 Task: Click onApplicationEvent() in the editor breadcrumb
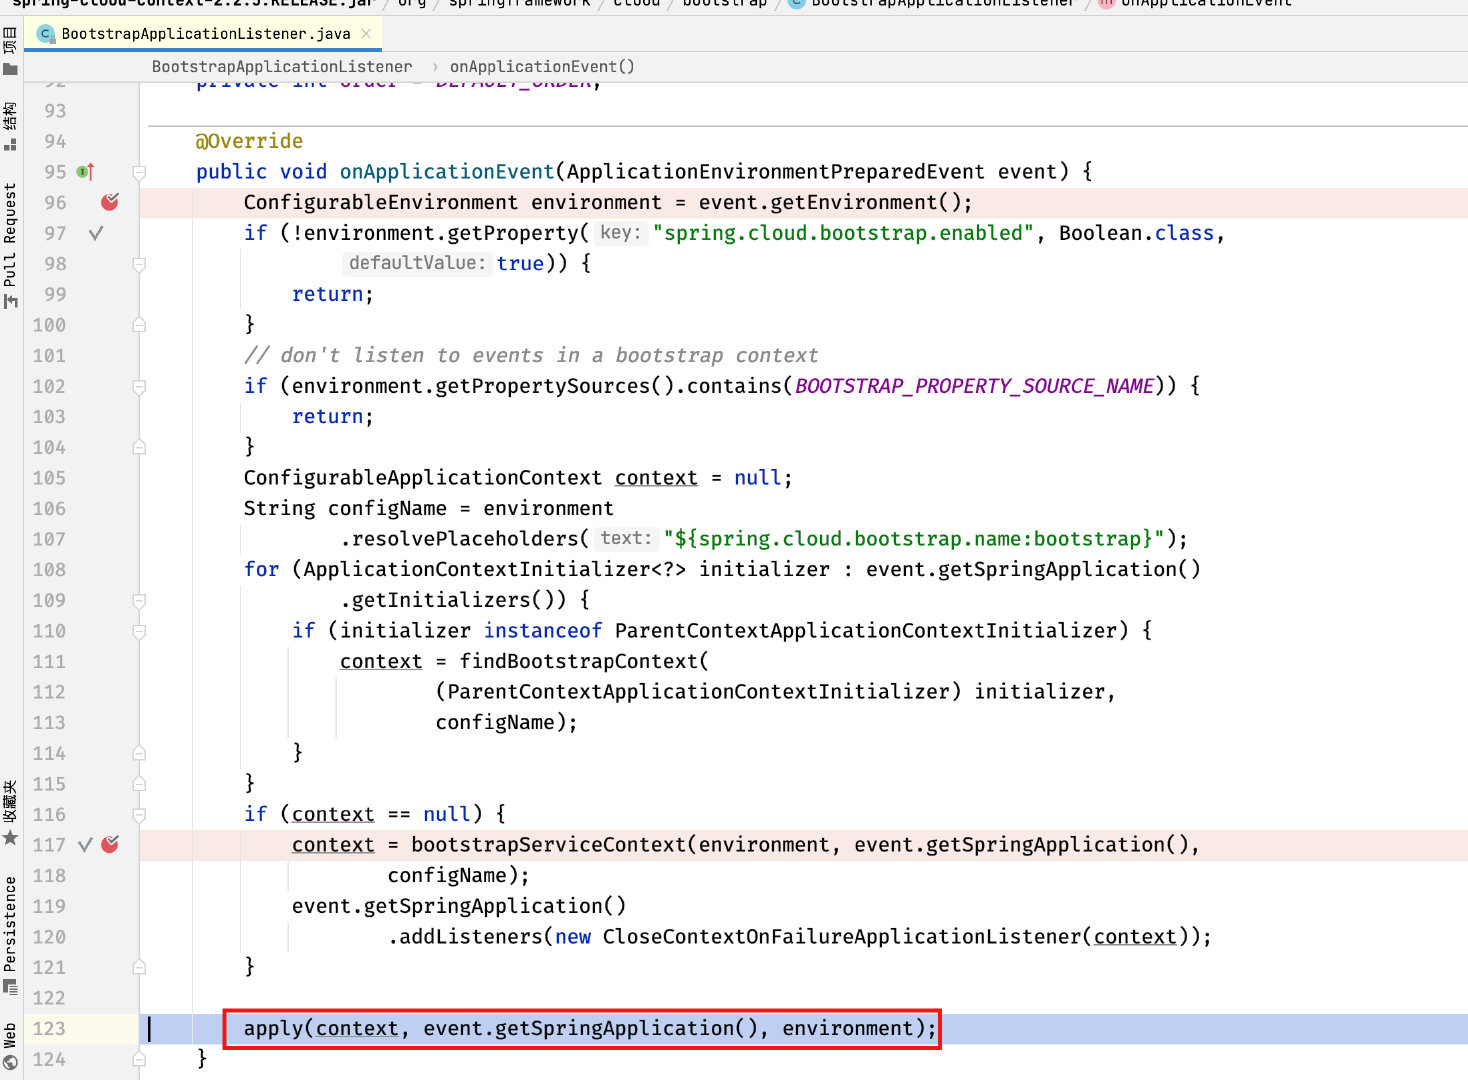[x=542, y=66]
